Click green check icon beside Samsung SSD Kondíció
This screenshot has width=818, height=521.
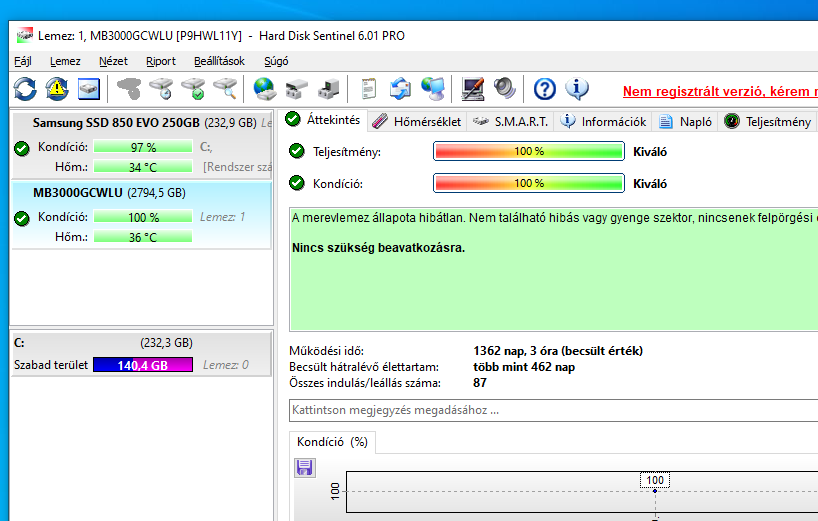[22, 149]
